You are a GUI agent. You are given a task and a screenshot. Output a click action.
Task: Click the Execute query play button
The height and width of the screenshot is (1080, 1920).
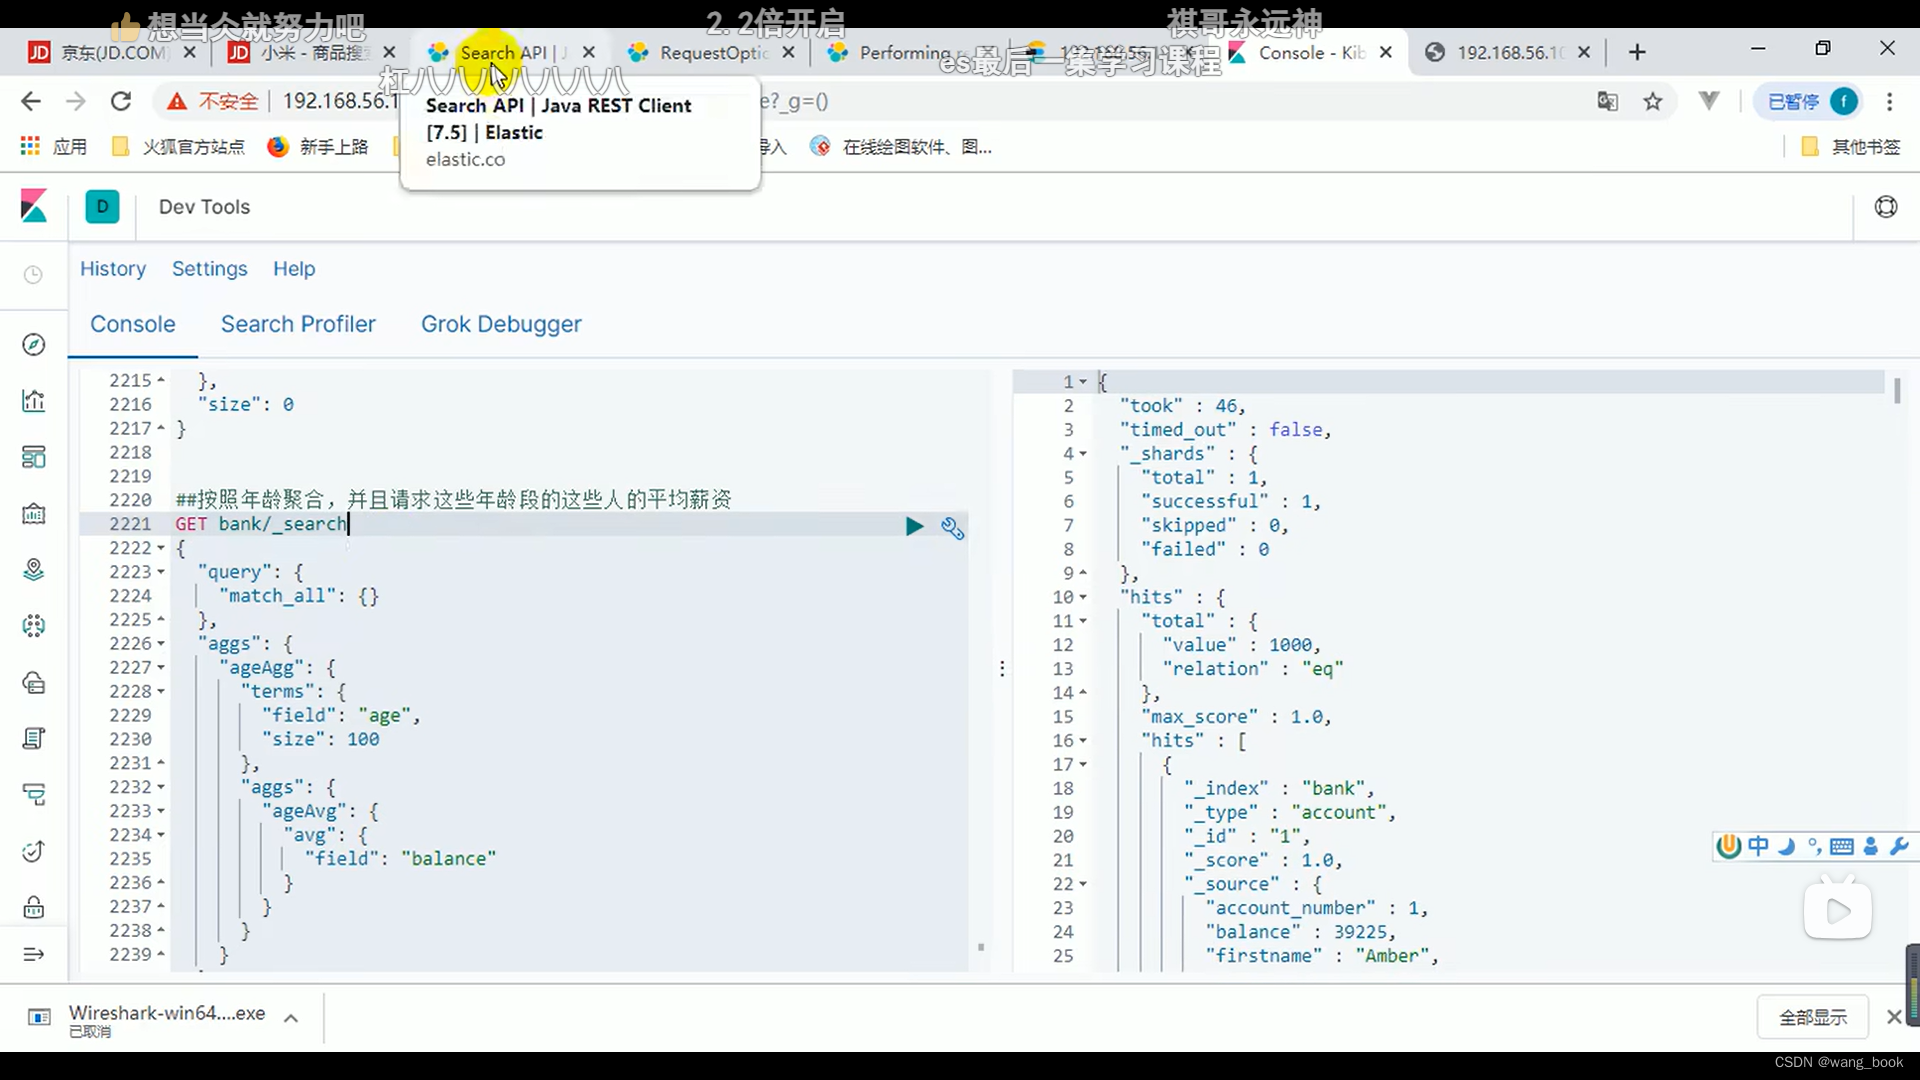pyautogui.click(x=914, y=525)
